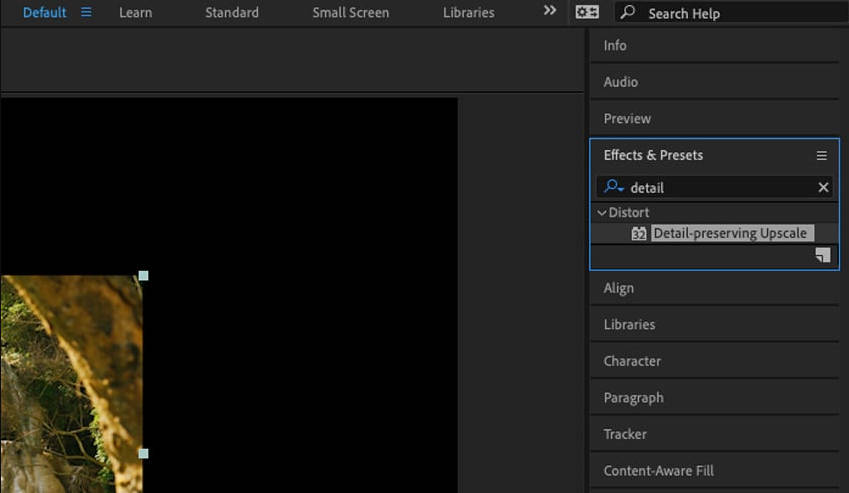
Task: Open the Default workspace menu icon
Action: (86, 12)
